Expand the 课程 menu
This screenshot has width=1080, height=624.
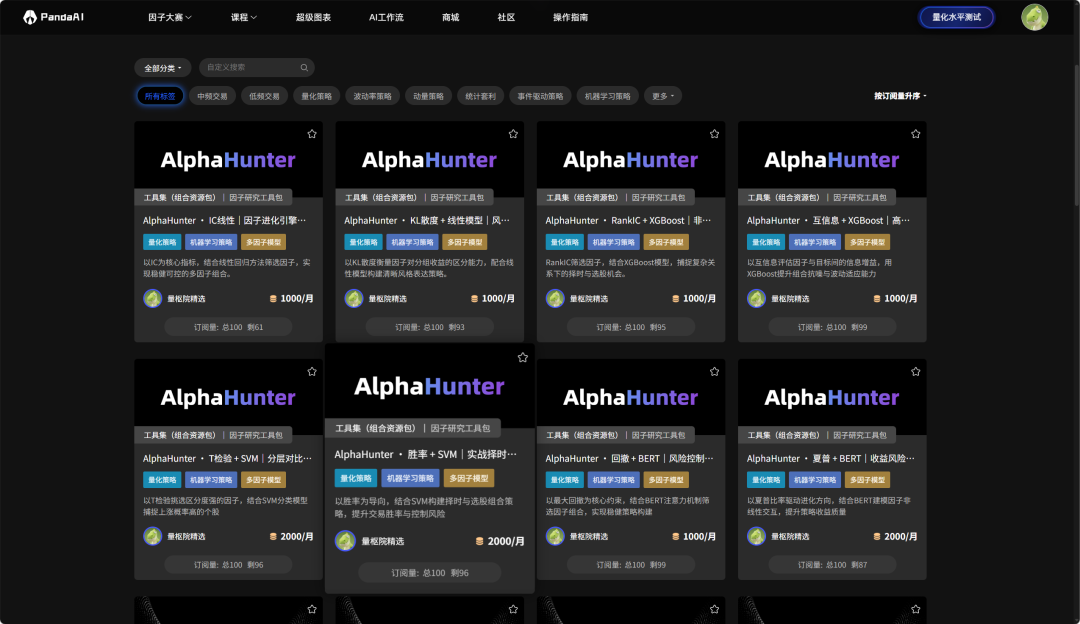[x=243, y=17]
